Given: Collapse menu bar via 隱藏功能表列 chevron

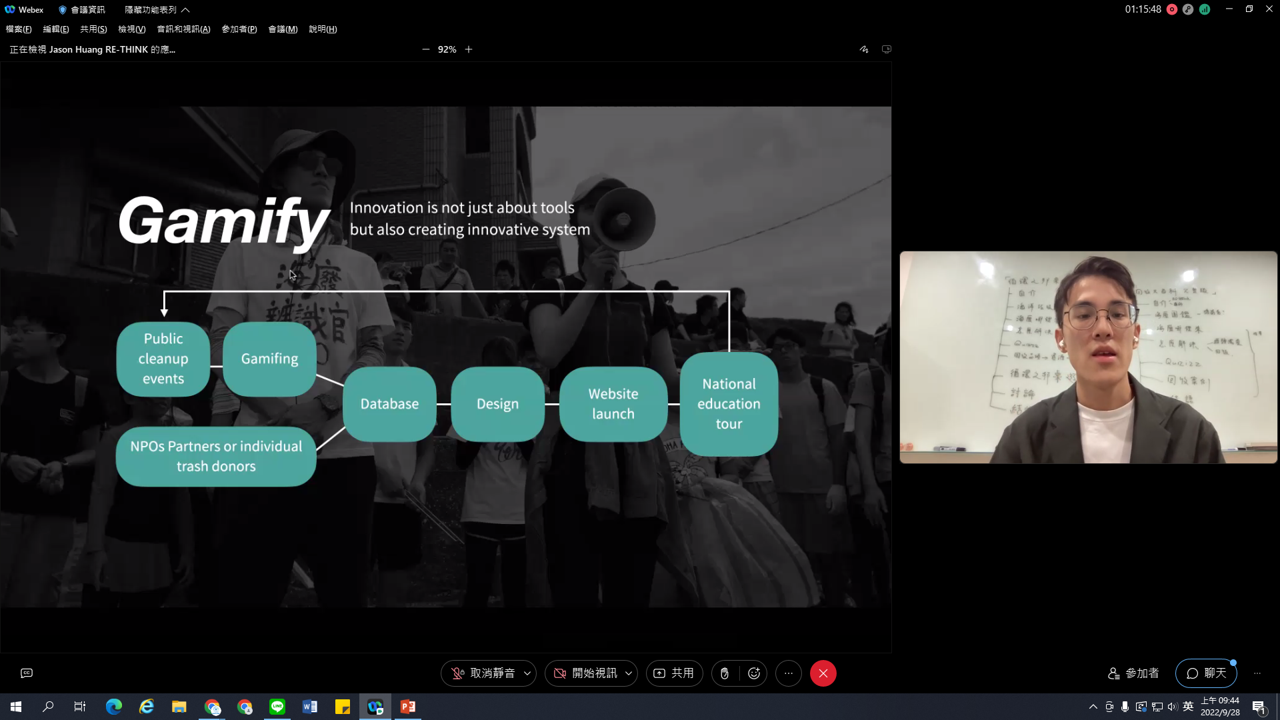Looking at the screenshot, I should coord(185,10).
